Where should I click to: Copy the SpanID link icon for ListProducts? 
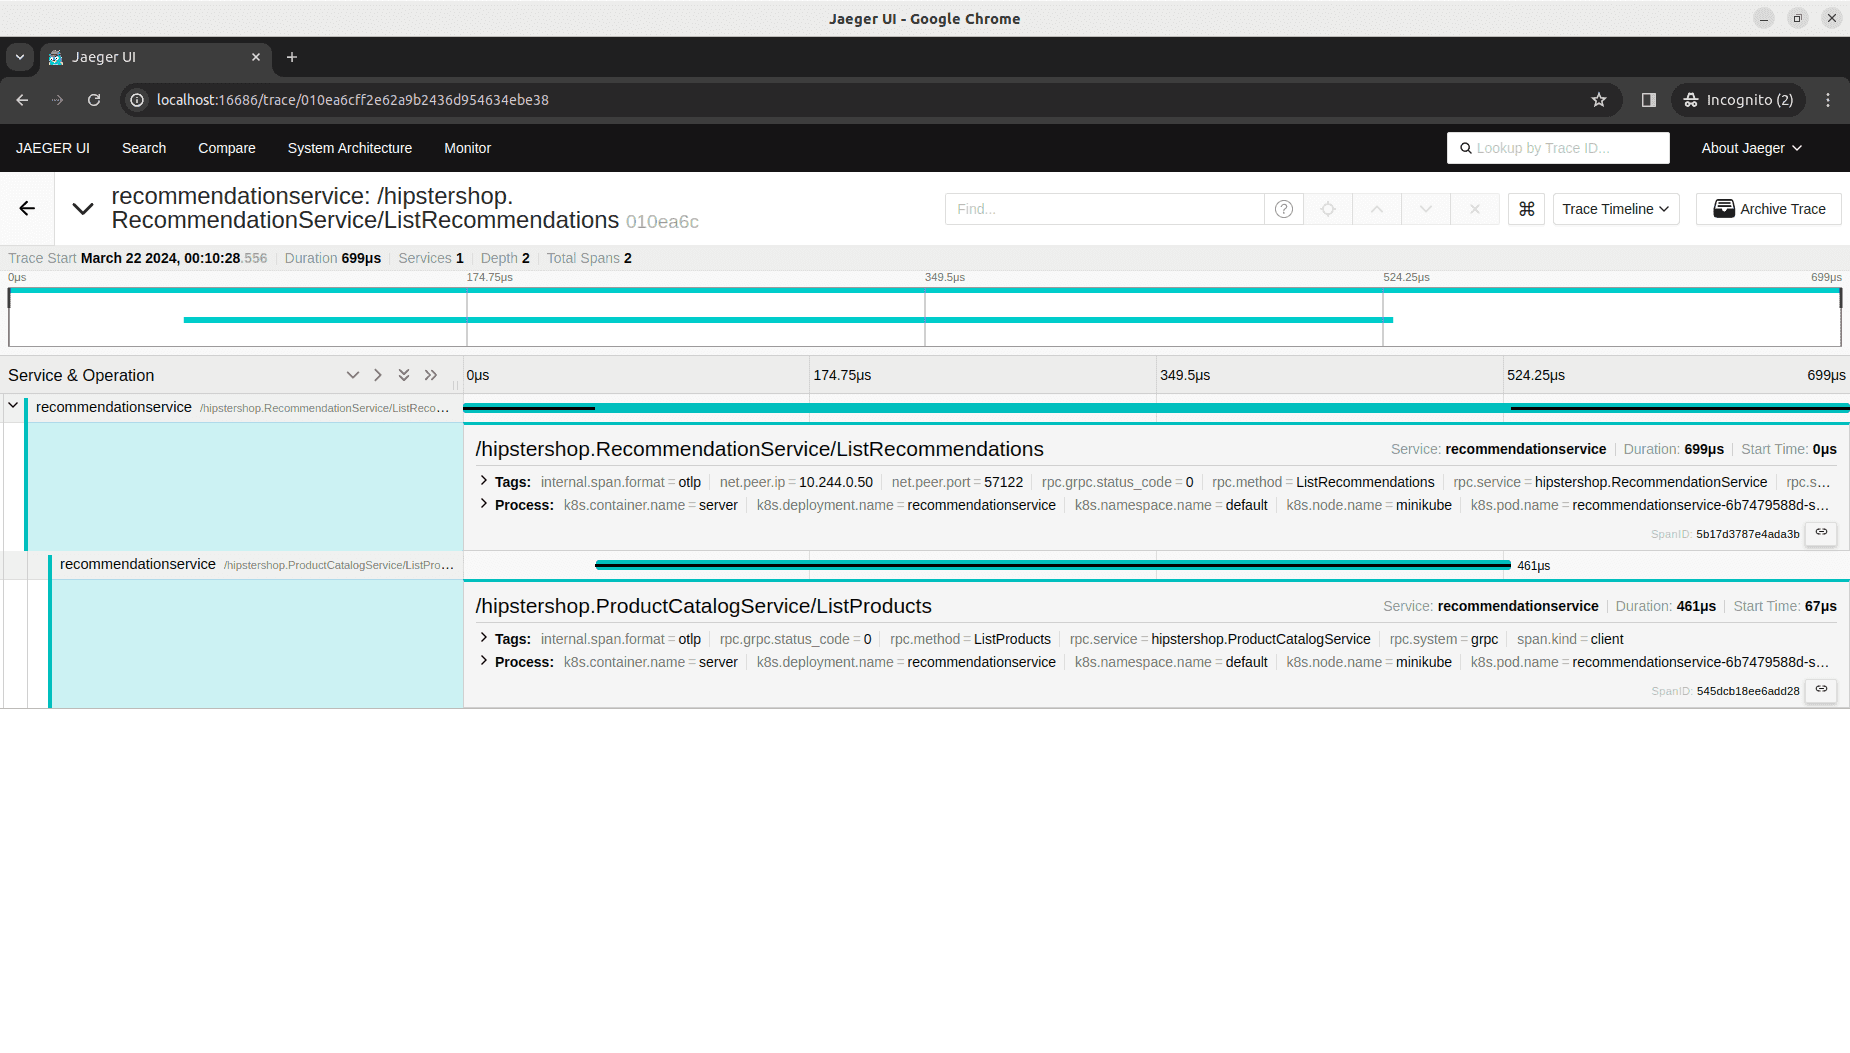pyautogui.click(x=1821, y=690)
